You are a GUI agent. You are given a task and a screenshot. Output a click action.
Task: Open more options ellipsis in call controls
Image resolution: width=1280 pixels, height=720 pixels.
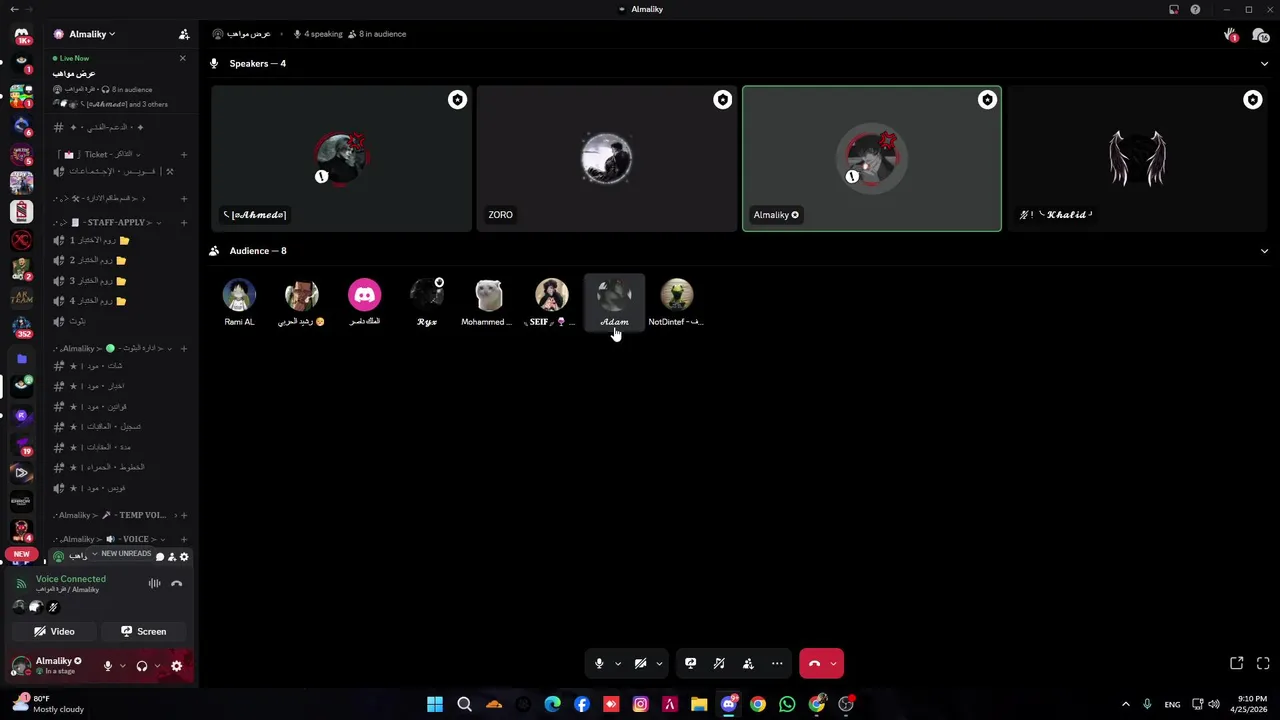point(777,663)
